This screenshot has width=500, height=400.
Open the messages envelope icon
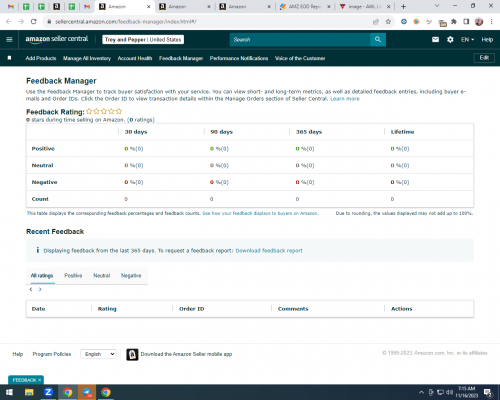(435, 40)
